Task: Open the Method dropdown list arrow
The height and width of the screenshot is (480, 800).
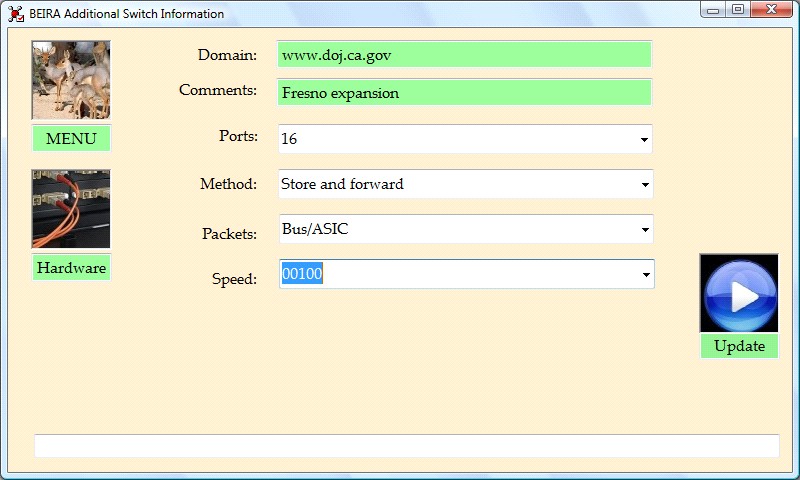Action: [644, 185]
